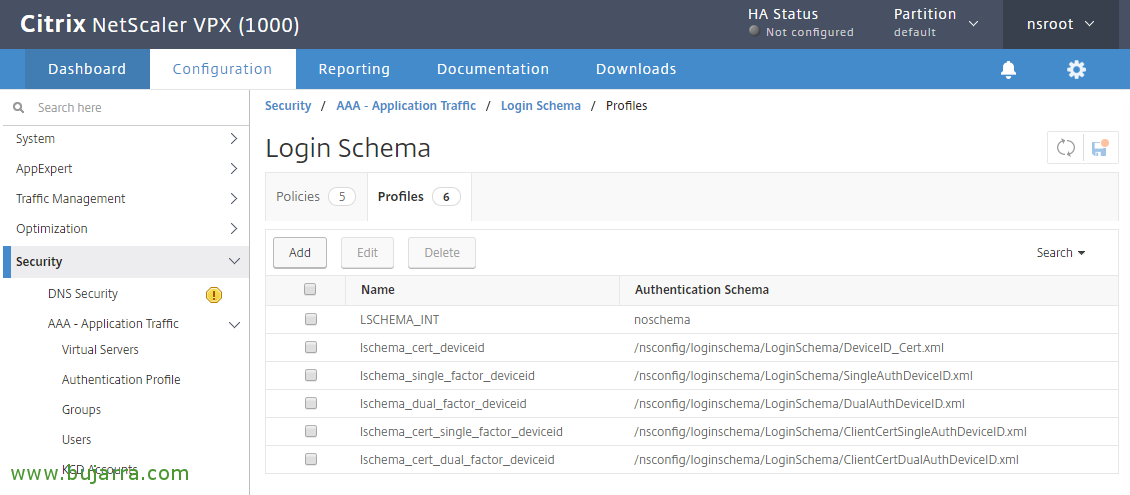Click the lschema_dual_factor_deviceid profile name

click(x=443, y=403)
